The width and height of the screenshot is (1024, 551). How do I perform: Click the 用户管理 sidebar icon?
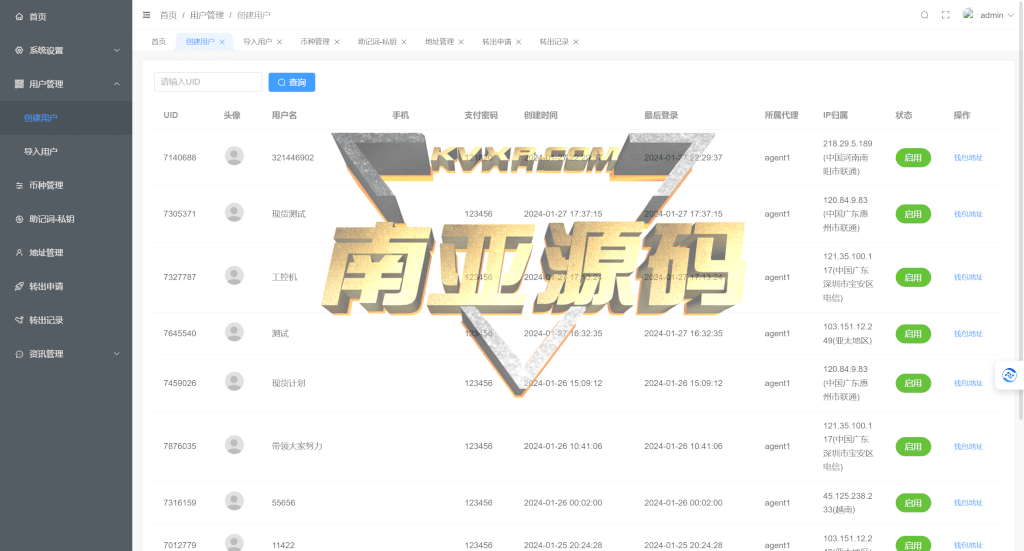(x=19, y=84)
